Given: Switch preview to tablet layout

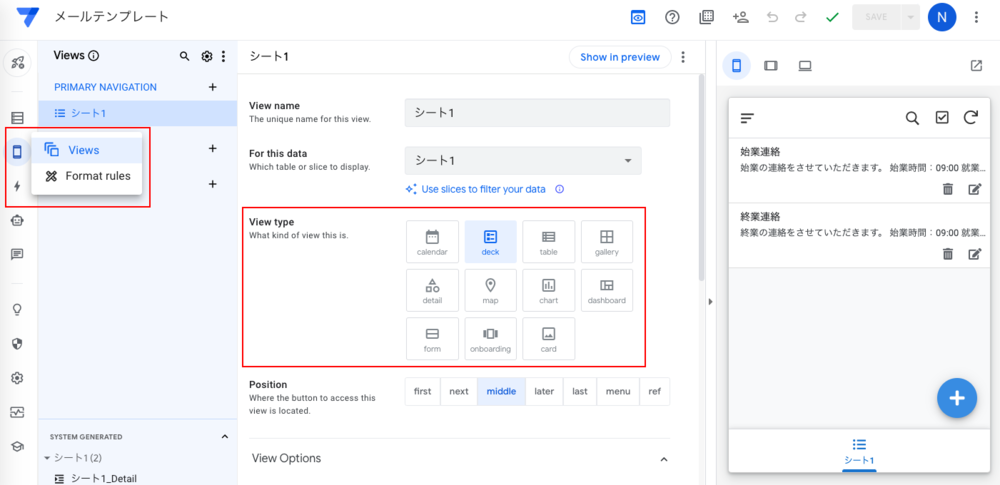Looking at the screenshot, I should 770,66.
